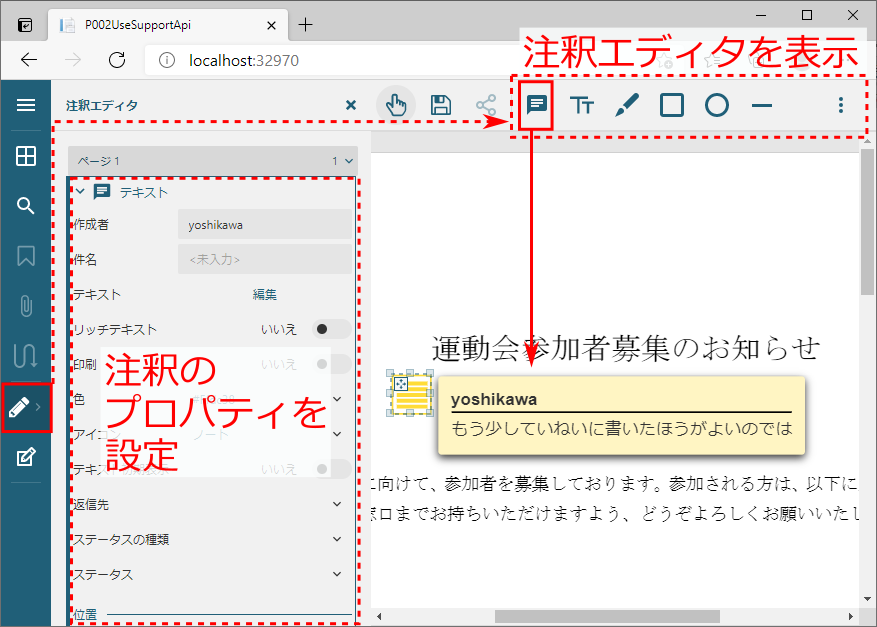The height and width of the screenshot is (627, 877).
Task: Open the アイコン dropdown
Action: (337, 434)
